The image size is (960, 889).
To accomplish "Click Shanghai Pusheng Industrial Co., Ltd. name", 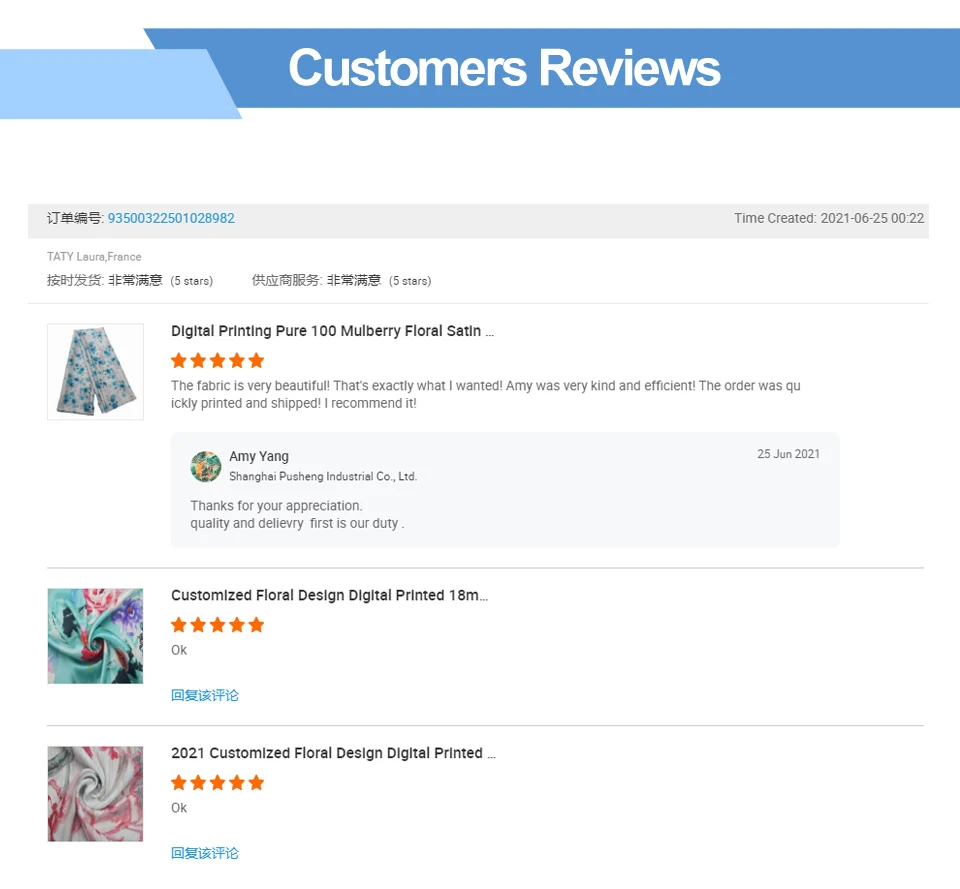I will pos(323,476).
